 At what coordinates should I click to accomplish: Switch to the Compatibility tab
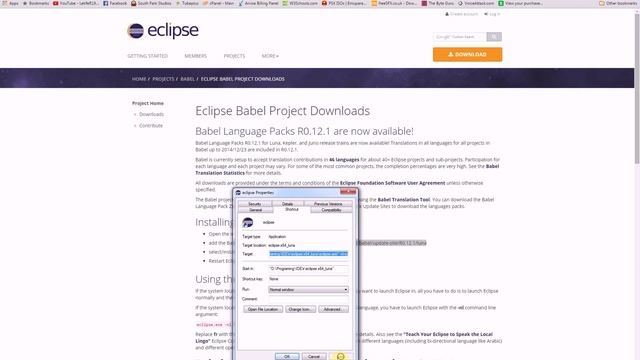click(331, 210)
